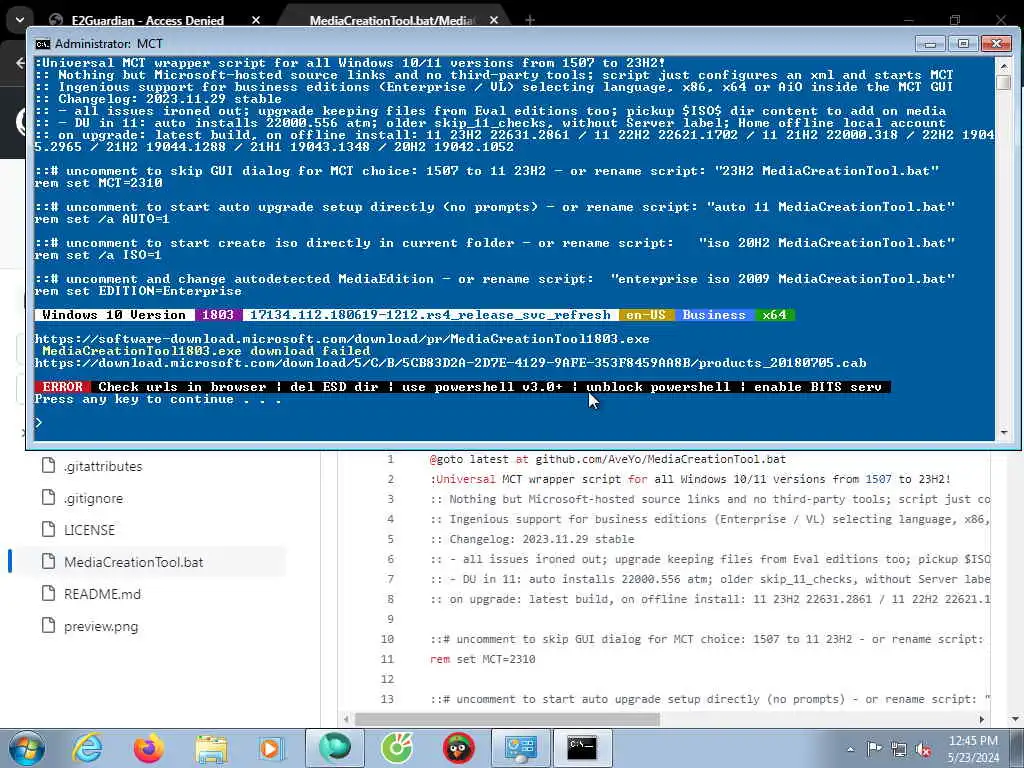The image size is (1024, 768).
Task: Click the Business label in console
Action: (x=714, y=315)
